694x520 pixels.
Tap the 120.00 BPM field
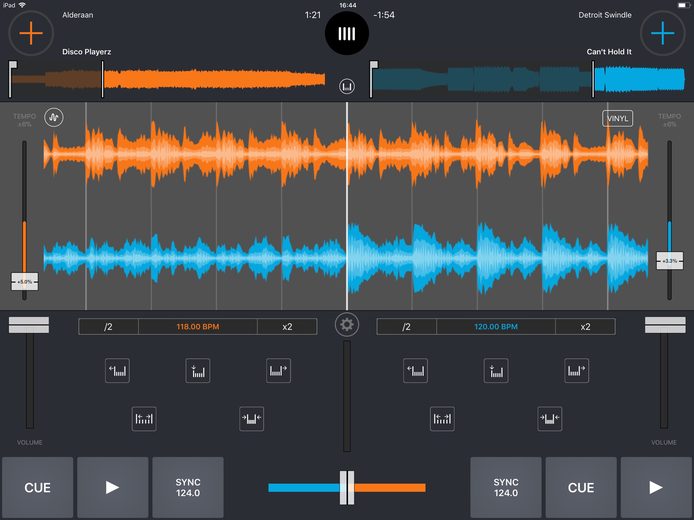click(496, 327)
